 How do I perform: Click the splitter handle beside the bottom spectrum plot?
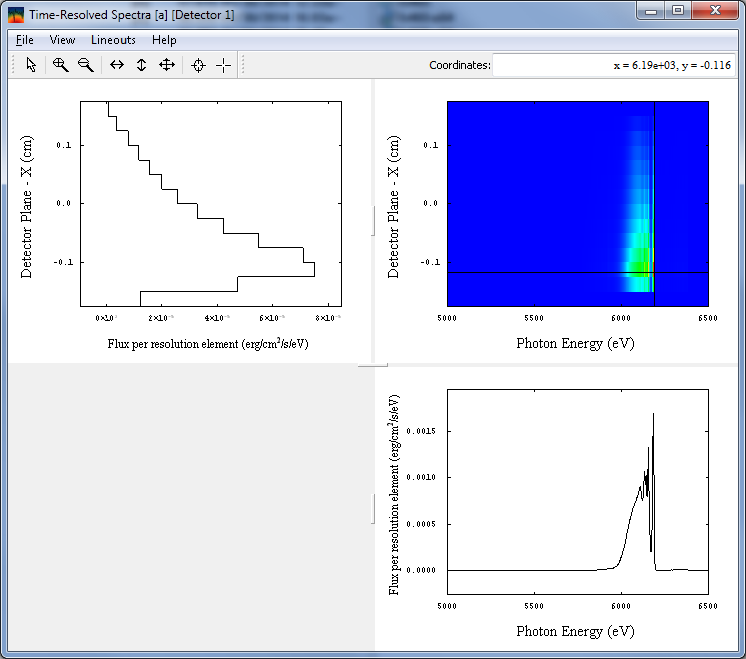372,509
